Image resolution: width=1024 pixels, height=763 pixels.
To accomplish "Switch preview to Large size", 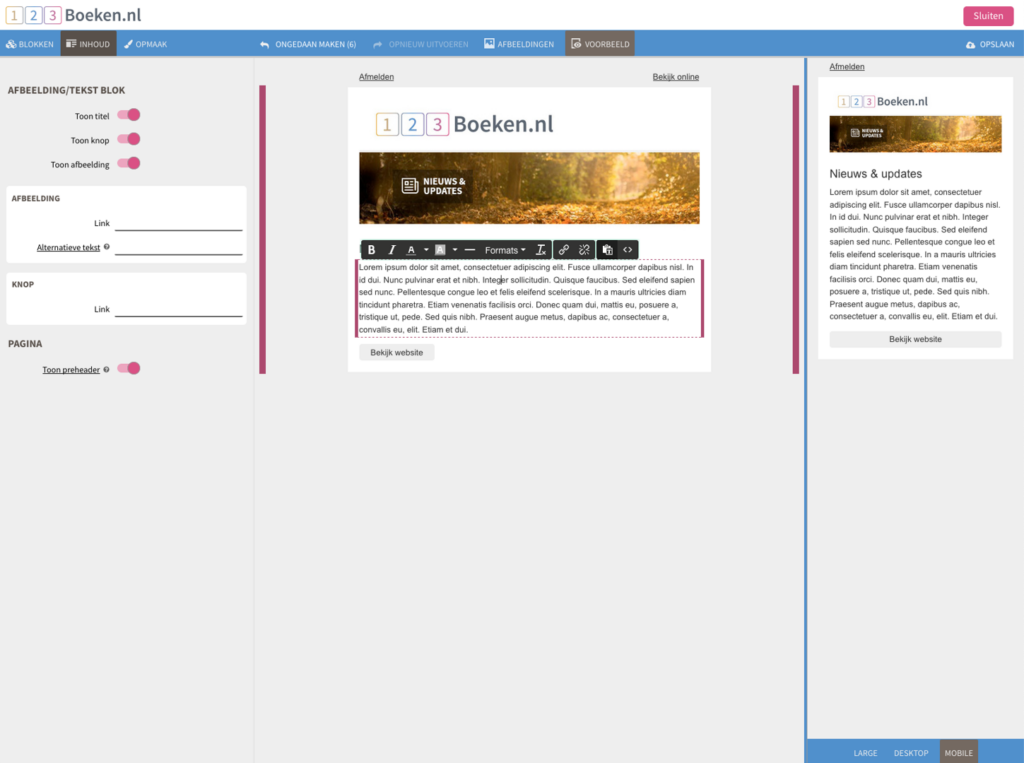I will coord(865,753).
